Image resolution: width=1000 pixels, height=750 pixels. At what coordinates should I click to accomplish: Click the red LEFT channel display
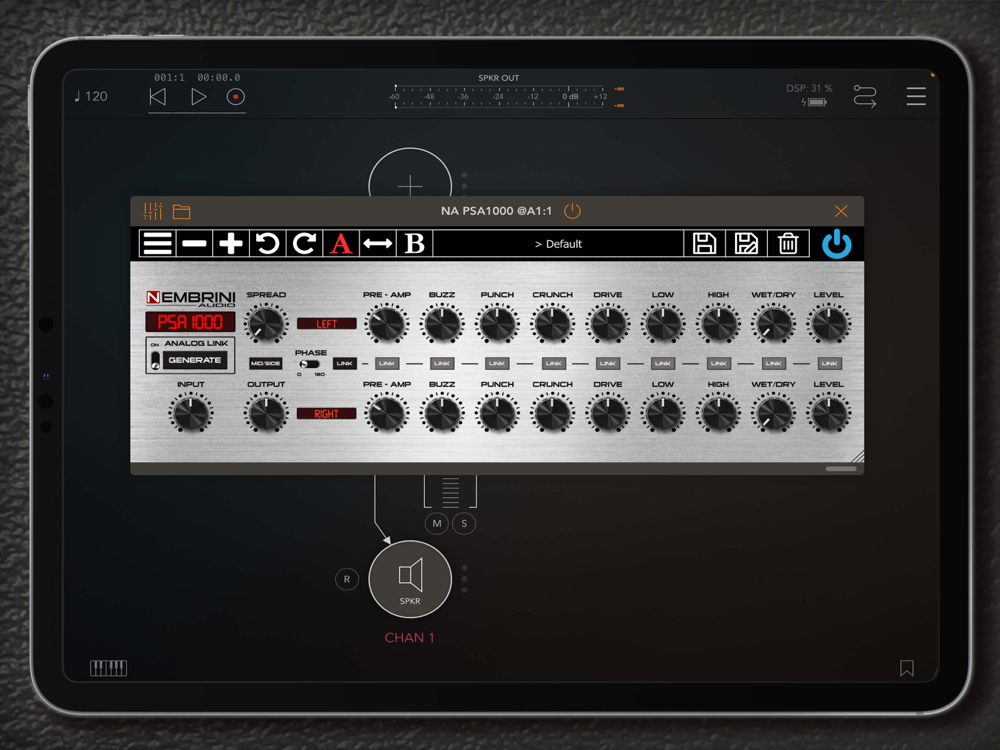[327, 323]
